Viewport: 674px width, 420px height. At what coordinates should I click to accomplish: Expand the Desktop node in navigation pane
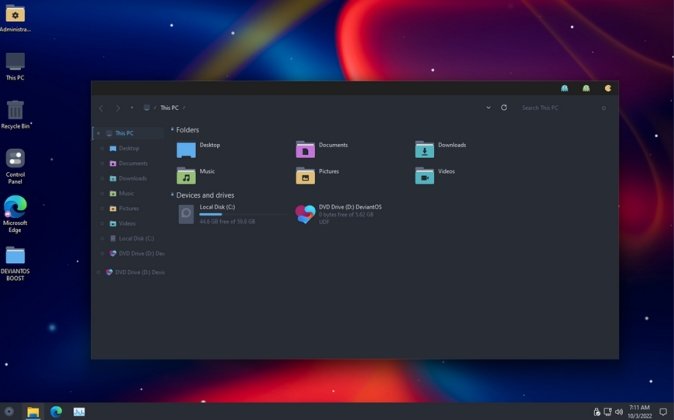102,148
